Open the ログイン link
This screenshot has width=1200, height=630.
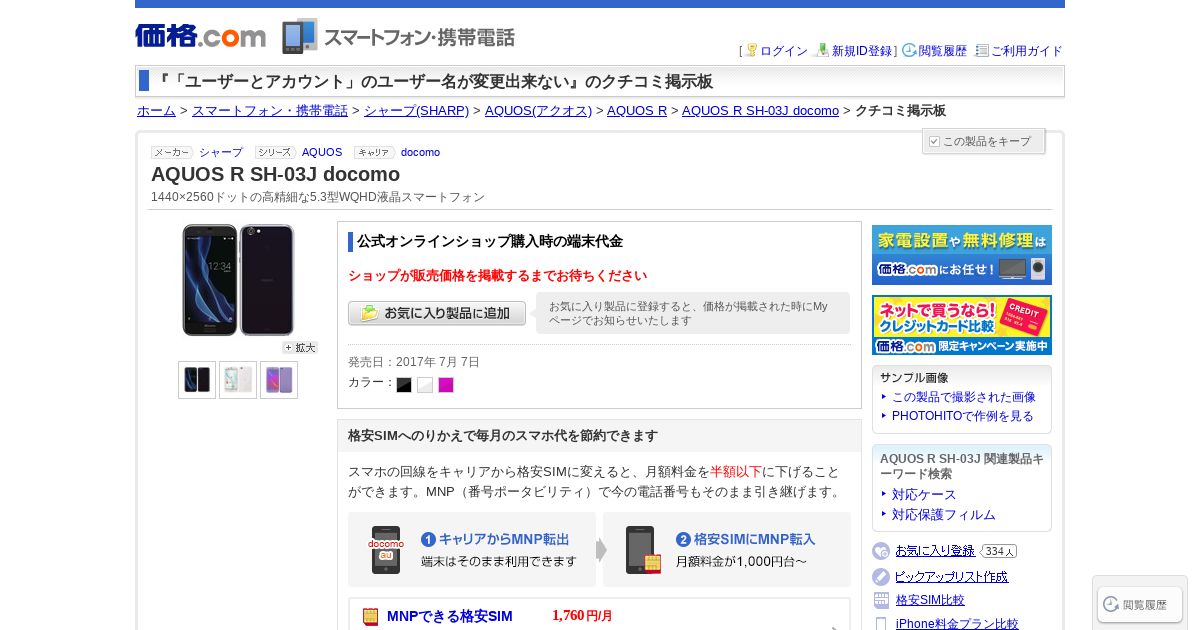(784, 51)
